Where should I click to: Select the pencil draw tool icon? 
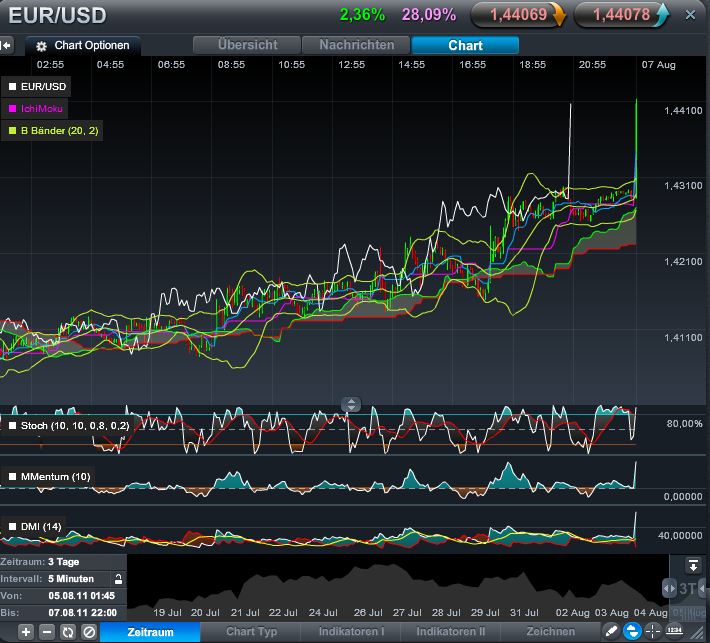(x=611, y=631)
